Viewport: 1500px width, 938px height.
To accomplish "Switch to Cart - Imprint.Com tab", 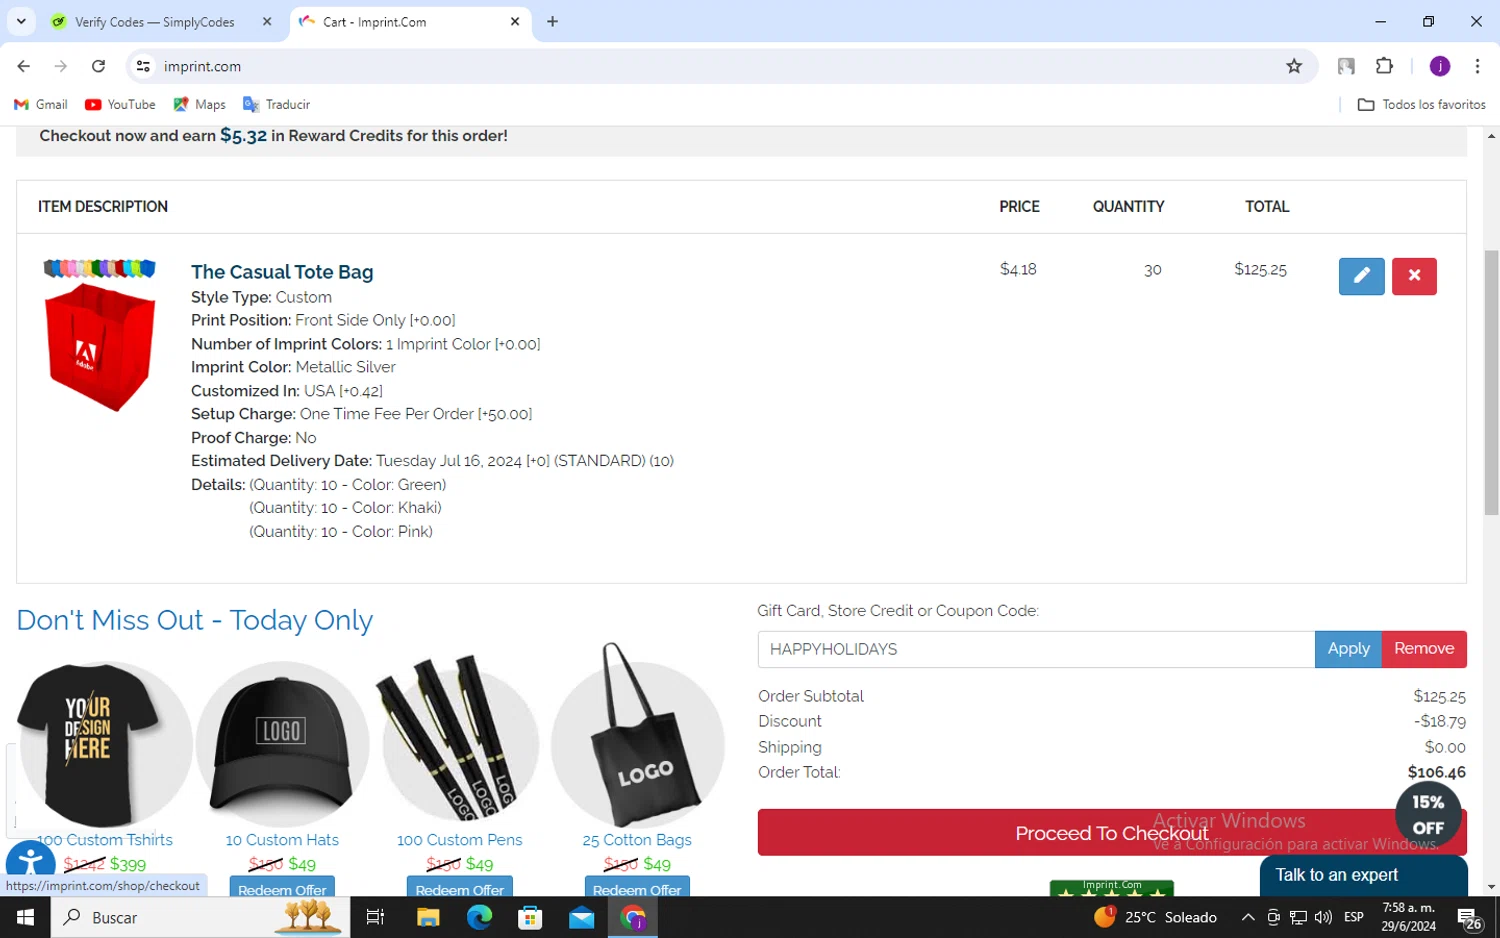I will tap(411, 22).
